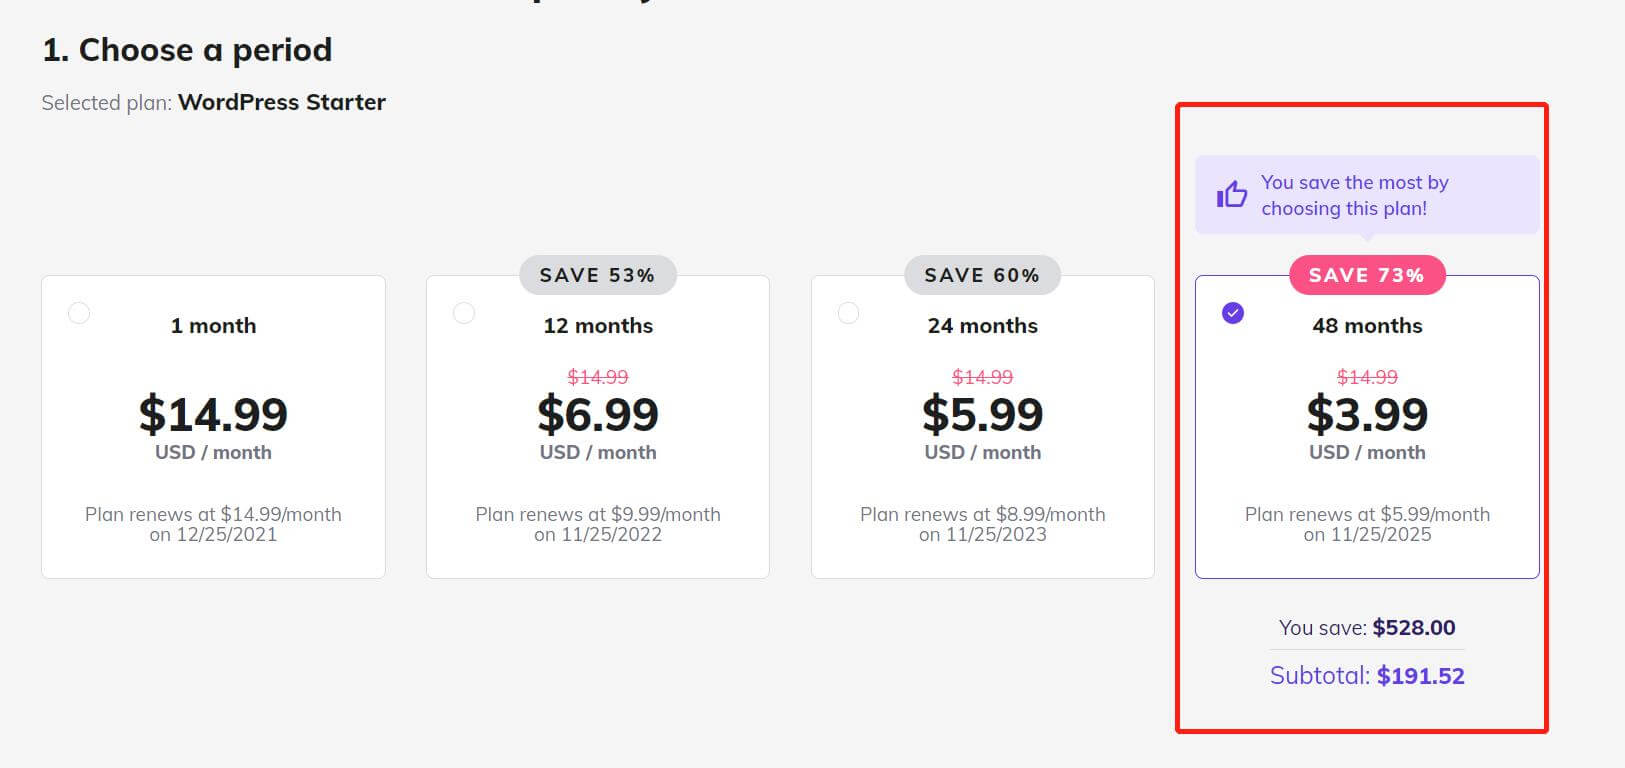
Task: Click the checked 48 months radio button
Action: pyautogui.click(x=1233, y=313)
